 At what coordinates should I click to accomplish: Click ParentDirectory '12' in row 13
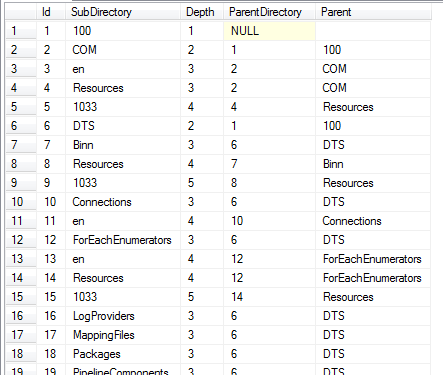point(269,259)
